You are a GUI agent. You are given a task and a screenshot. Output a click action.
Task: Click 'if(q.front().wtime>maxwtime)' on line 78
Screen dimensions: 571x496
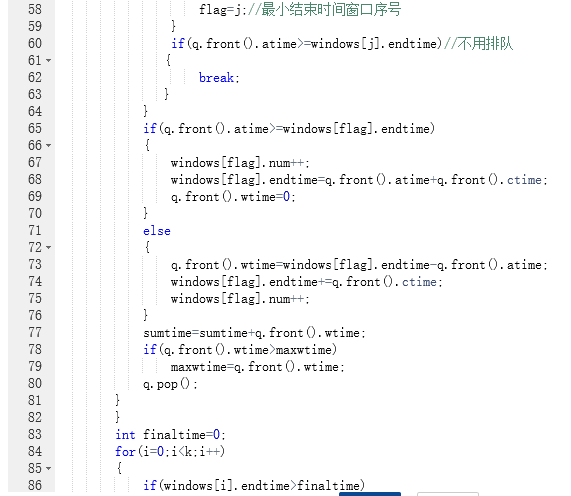(x=240, y=350)
